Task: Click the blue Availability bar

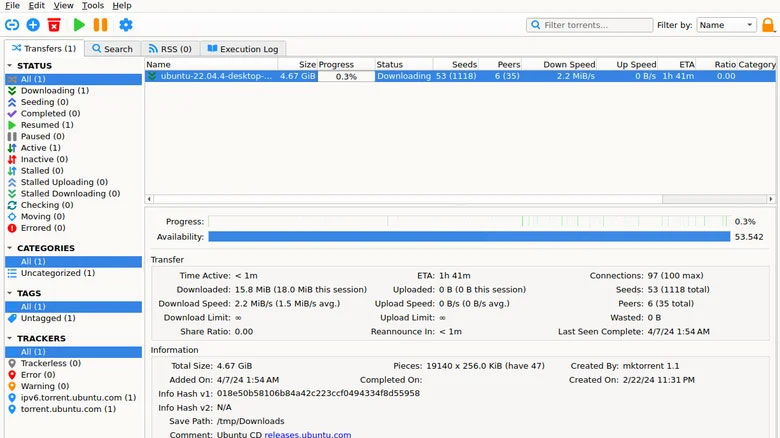Action: [x=469, y=237]
